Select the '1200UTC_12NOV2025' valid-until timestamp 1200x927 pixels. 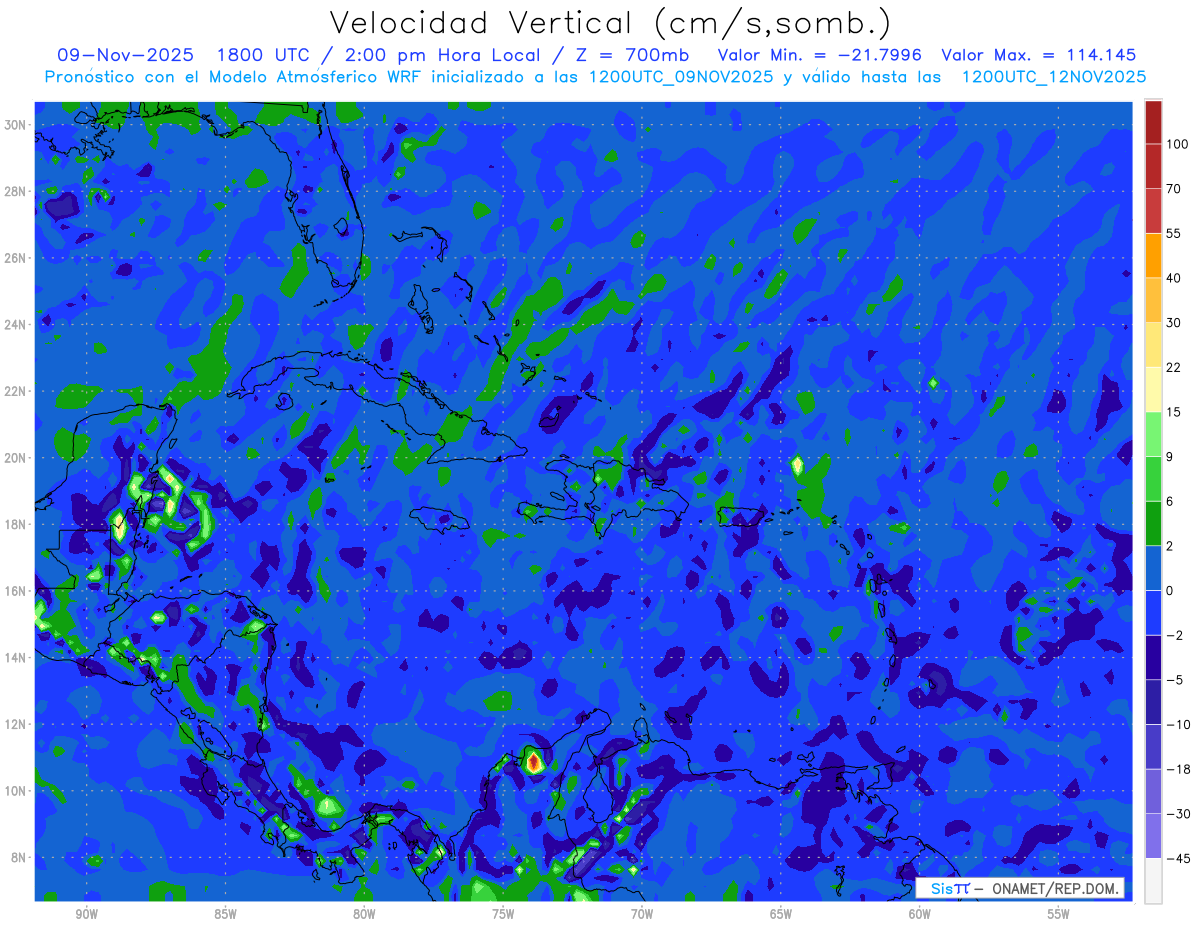[x=1054, y=77]
